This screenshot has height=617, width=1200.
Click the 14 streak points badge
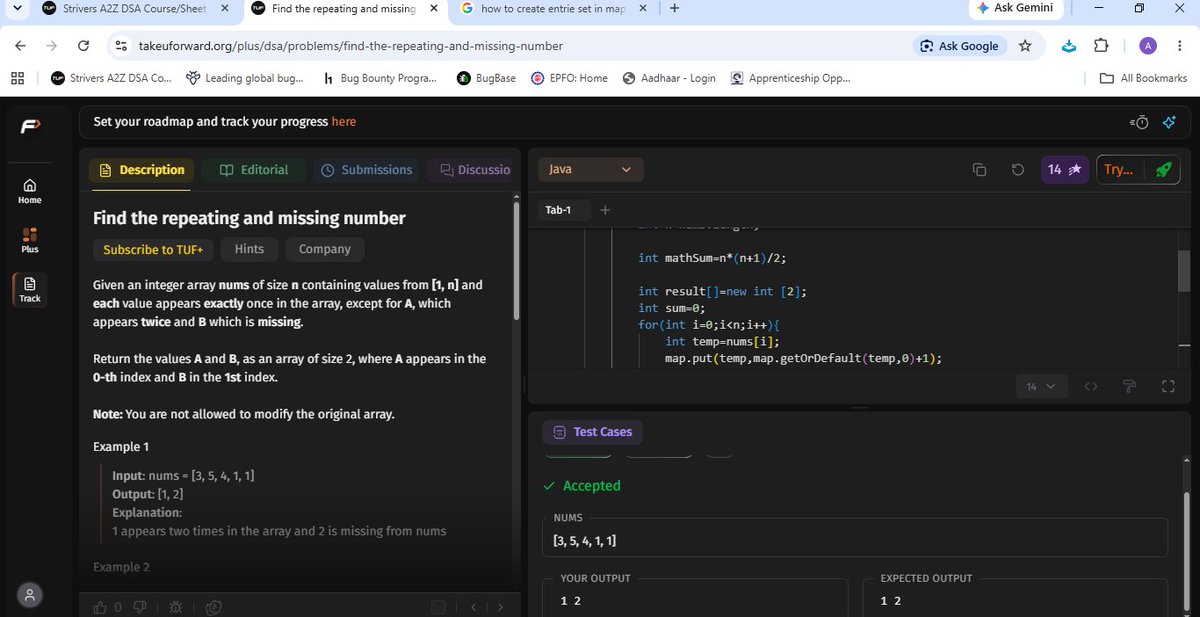[1064, 170]
